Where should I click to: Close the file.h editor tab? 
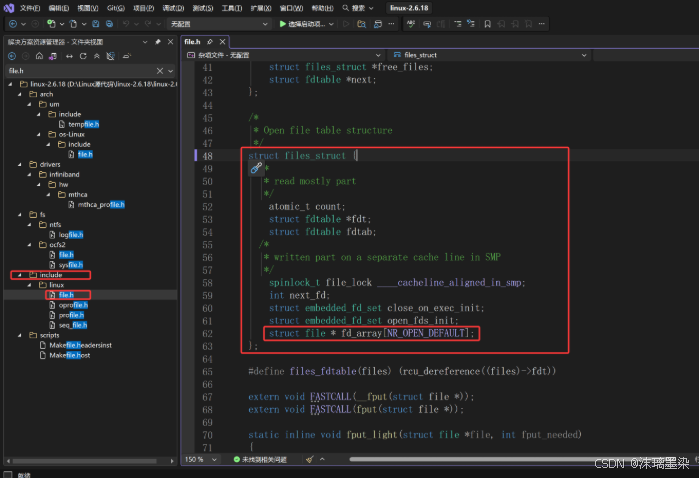tap(222, 42)
